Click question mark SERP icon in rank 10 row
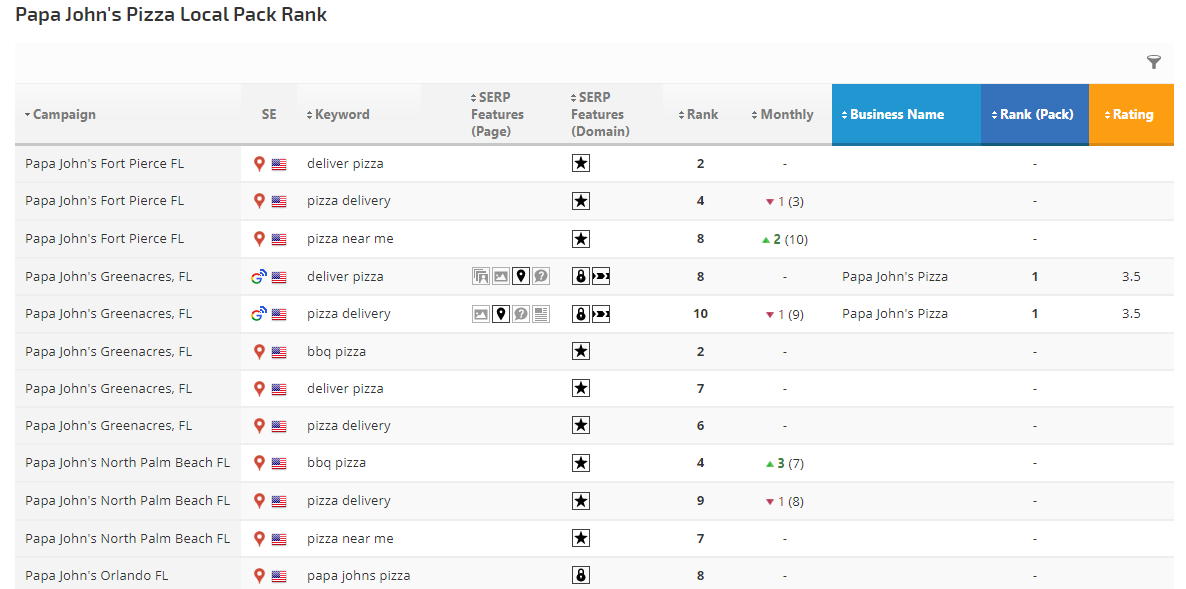The height and width of the screenshot is (589, 1186). coord(521,314)
